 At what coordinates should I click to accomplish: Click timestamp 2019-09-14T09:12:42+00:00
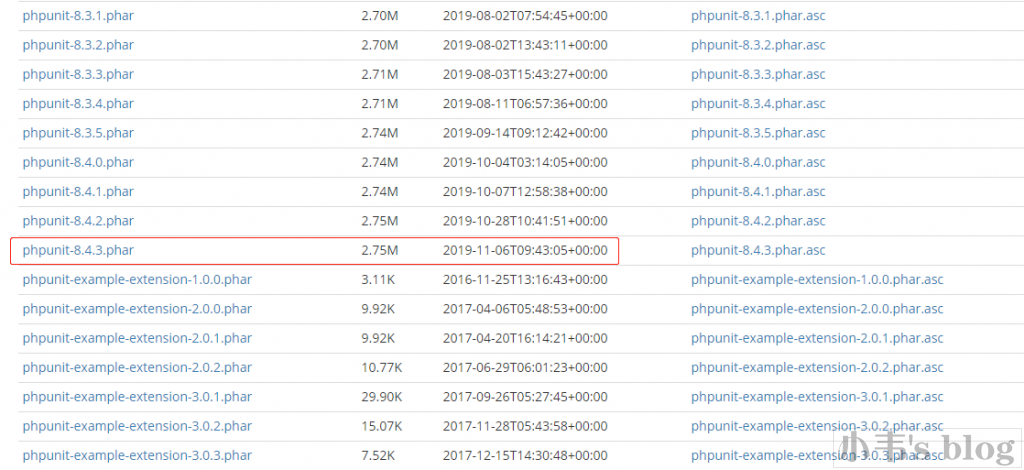(525, 133)
